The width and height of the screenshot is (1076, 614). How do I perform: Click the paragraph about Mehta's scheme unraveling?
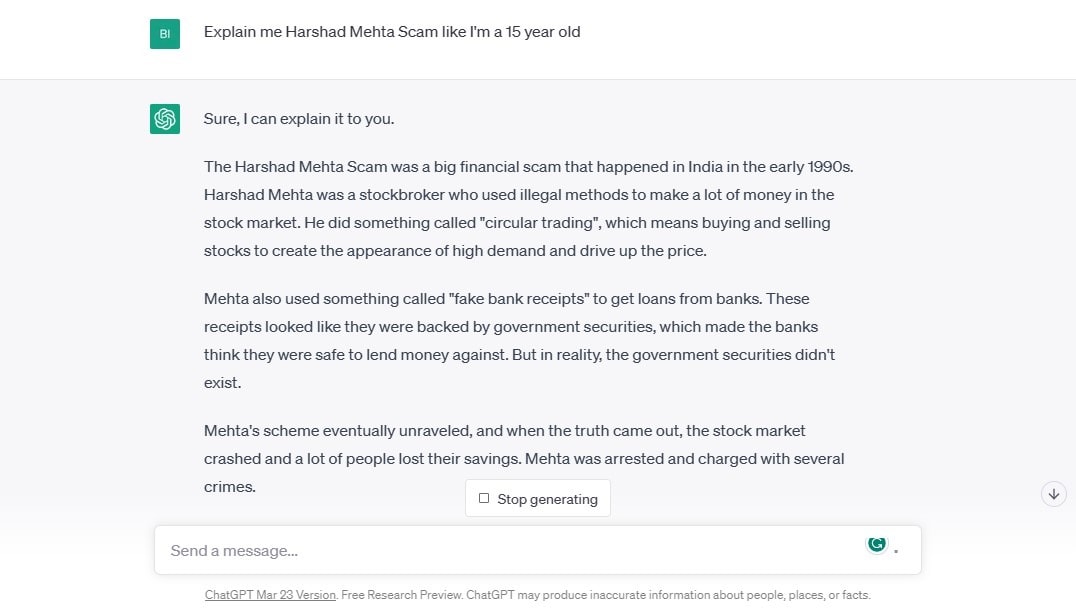coord(524,458)
